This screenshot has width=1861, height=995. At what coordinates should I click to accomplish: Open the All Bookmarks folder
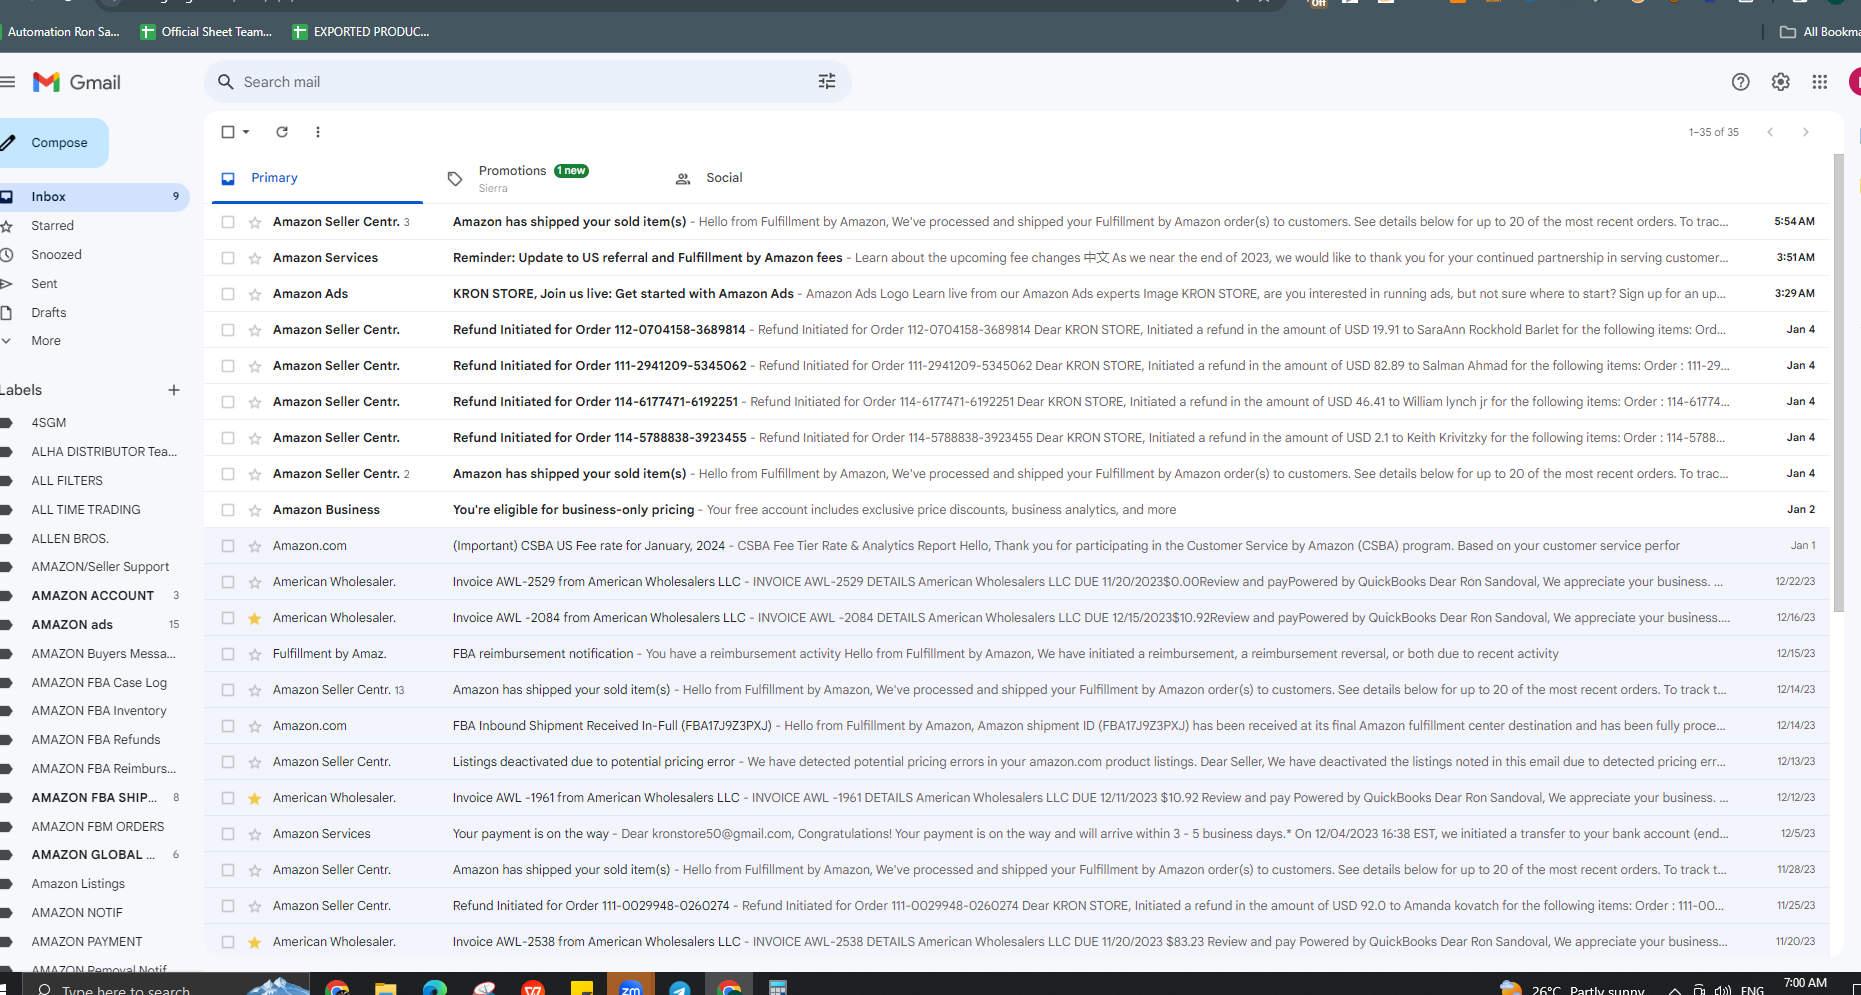(x=1819, y=32)
